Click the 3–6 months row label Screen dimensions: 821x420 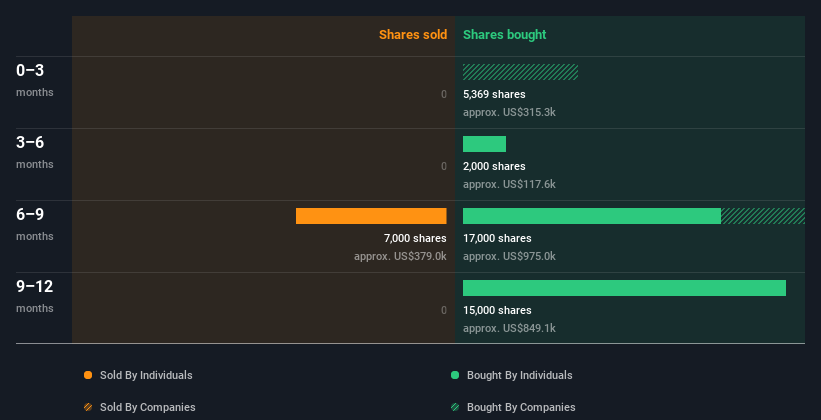tap(35, 152)
